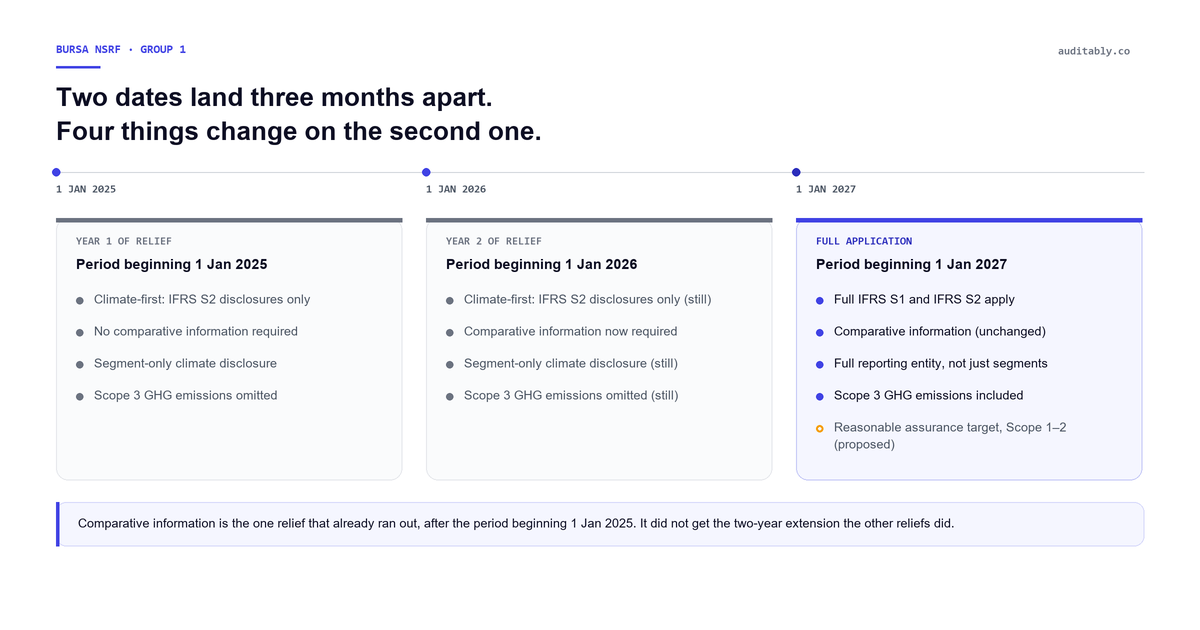Click the Period beginning 1 Jan 2027 title
Viewport: 1200px width, 630px height.
pyautogui.click(x=911, y=265)
